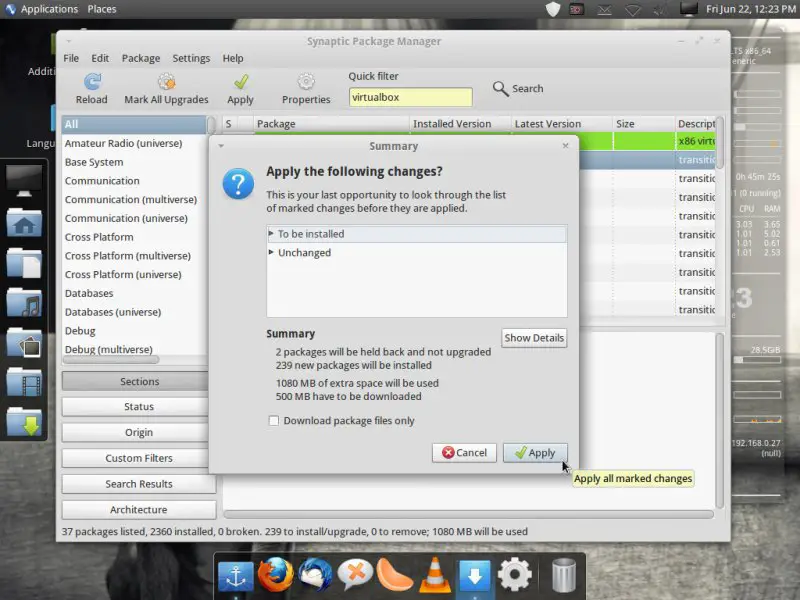
Task: Switch the filter view to Sections
Action: (x=139, y=381)
